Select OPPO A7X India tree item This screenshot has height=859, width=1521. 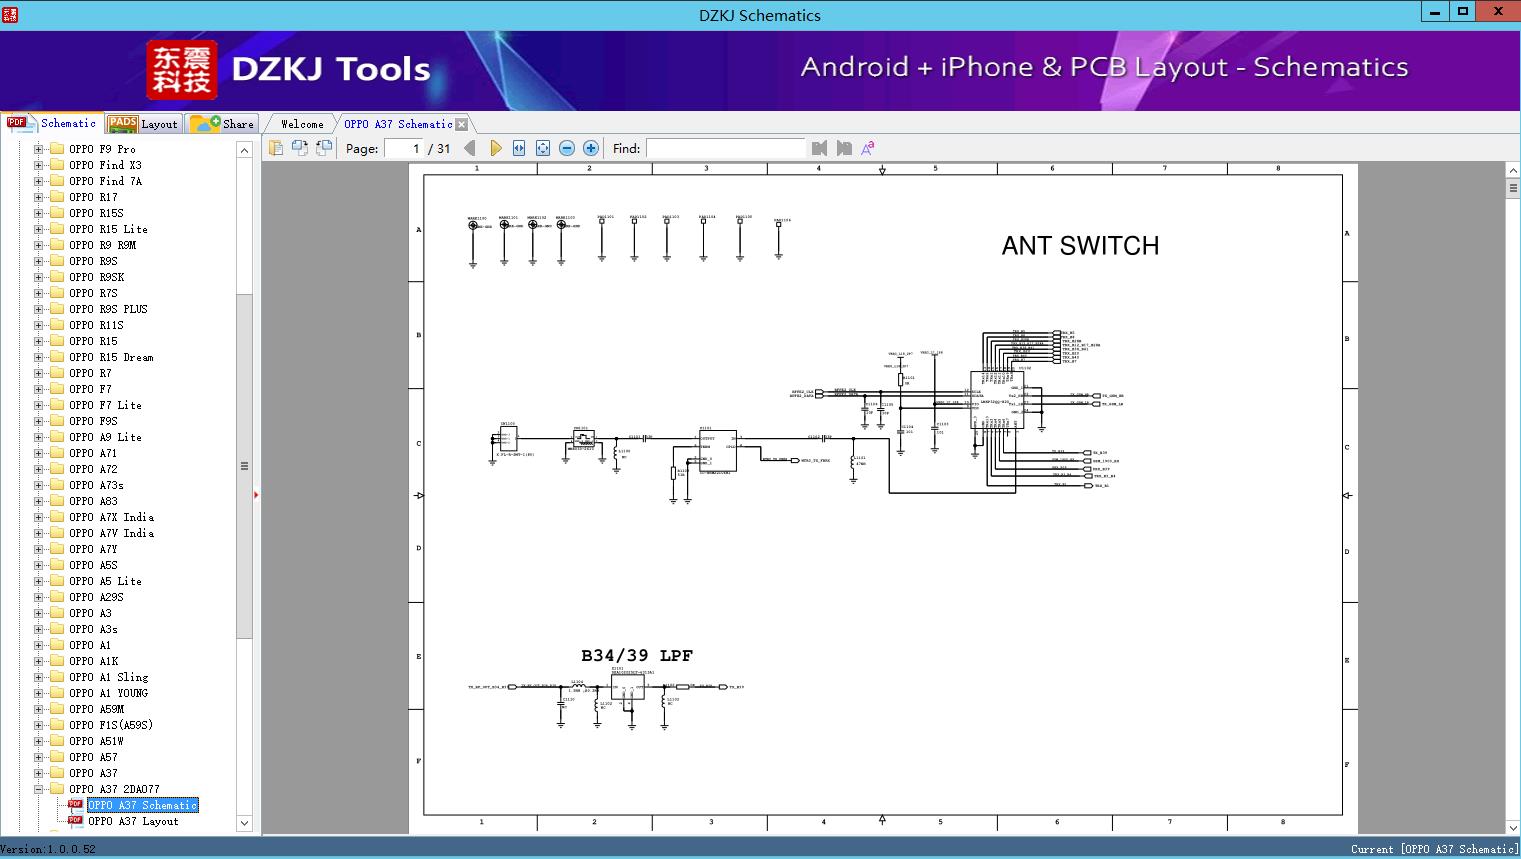click(111, 517)
